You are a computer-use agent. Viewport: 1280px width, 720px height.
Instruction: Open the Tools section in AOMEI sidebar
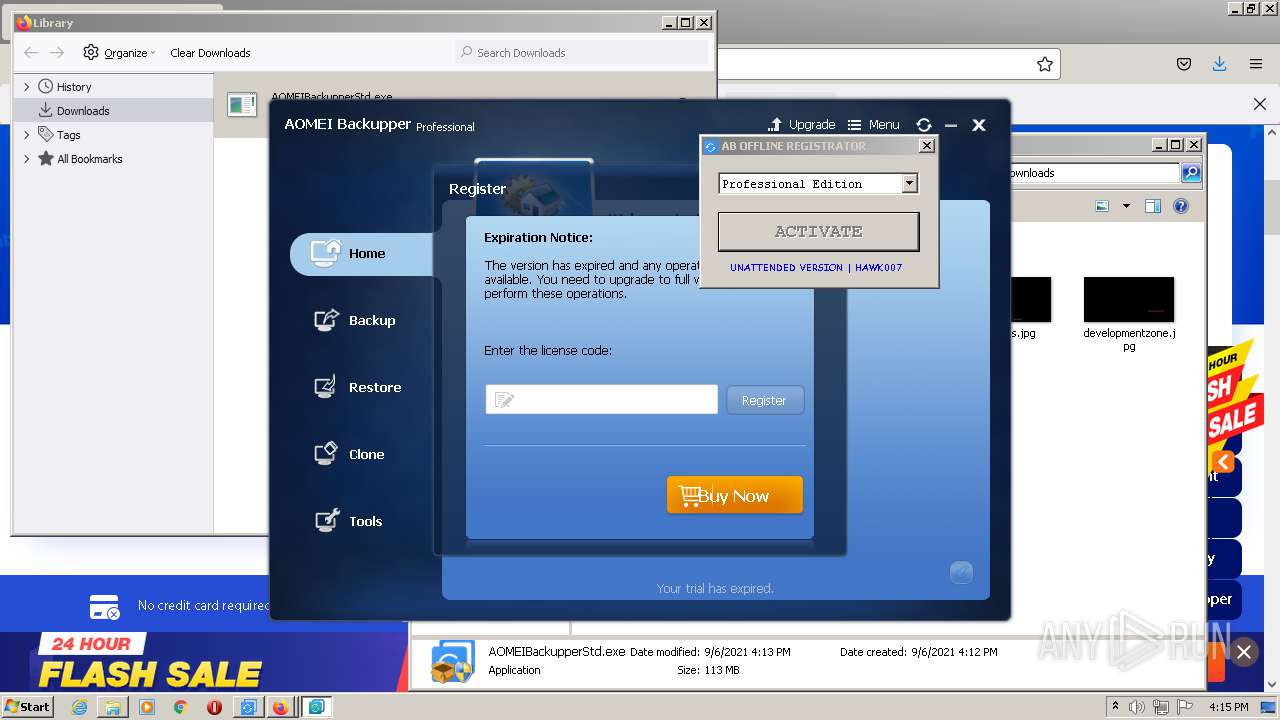348,522
